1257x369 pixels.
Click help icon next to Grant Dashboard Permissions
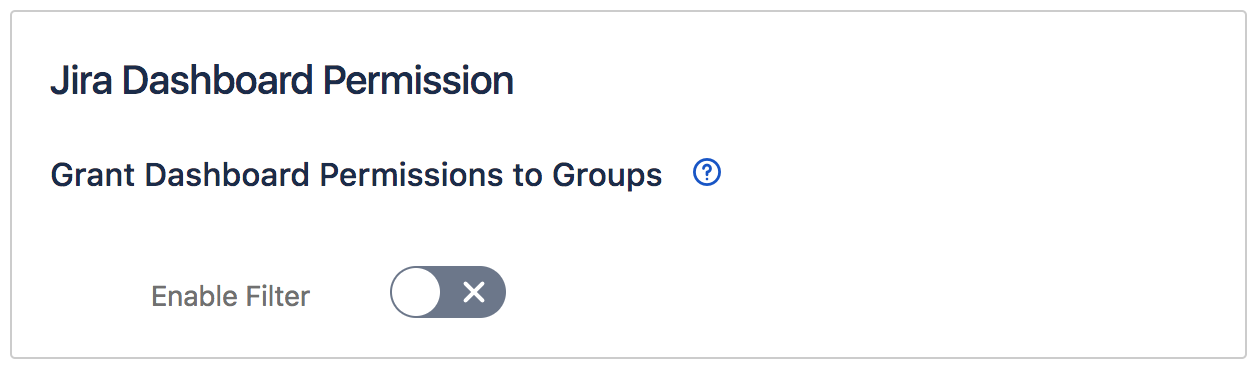(707, 174)
